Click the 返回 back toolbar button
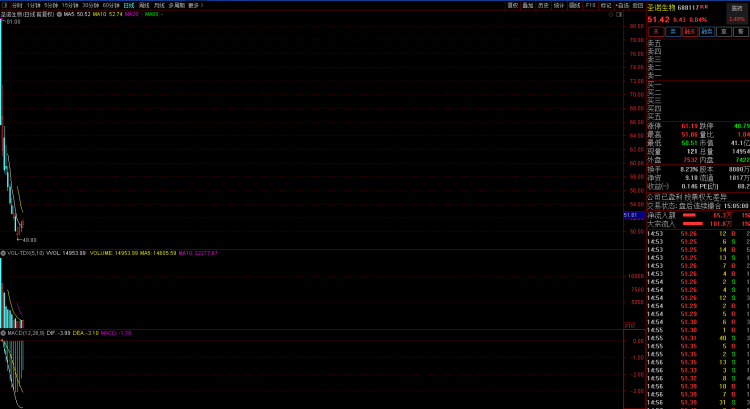This screenshot has width=750, height=409. click(638, 5)
